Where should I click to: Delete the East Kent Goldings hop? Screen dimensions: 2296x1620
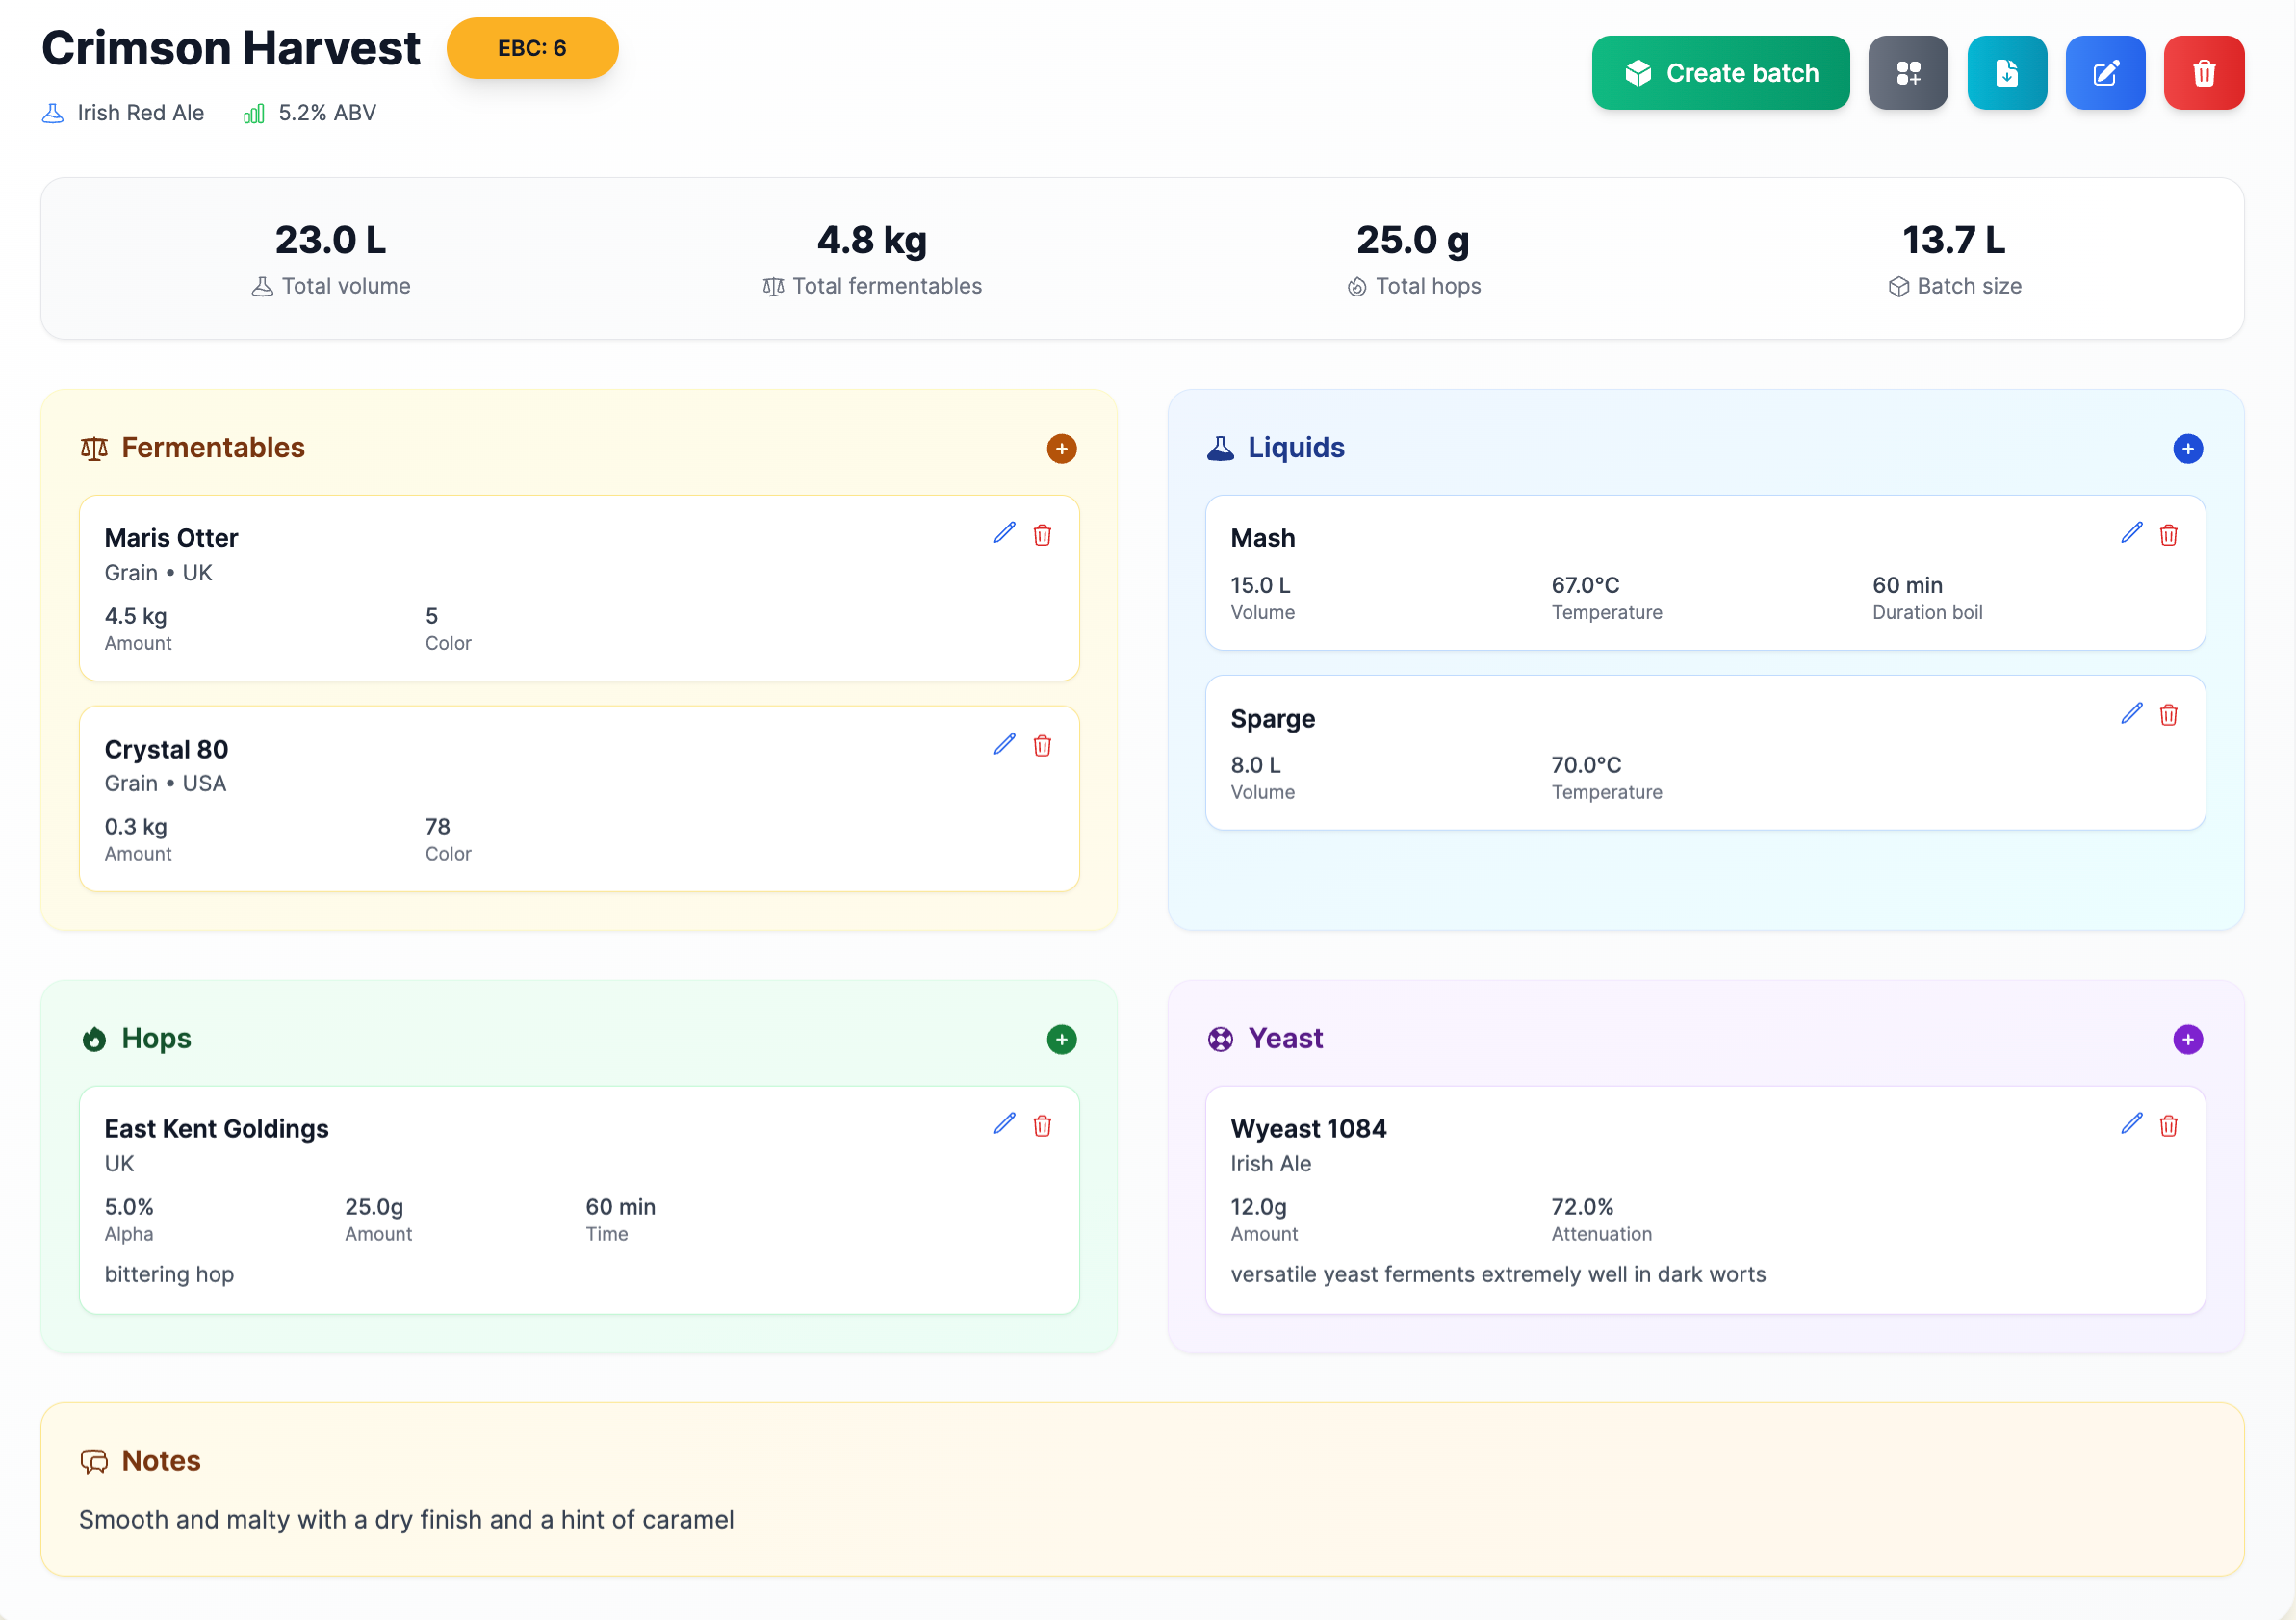pyautogui.click(x=1043, y=1125)
